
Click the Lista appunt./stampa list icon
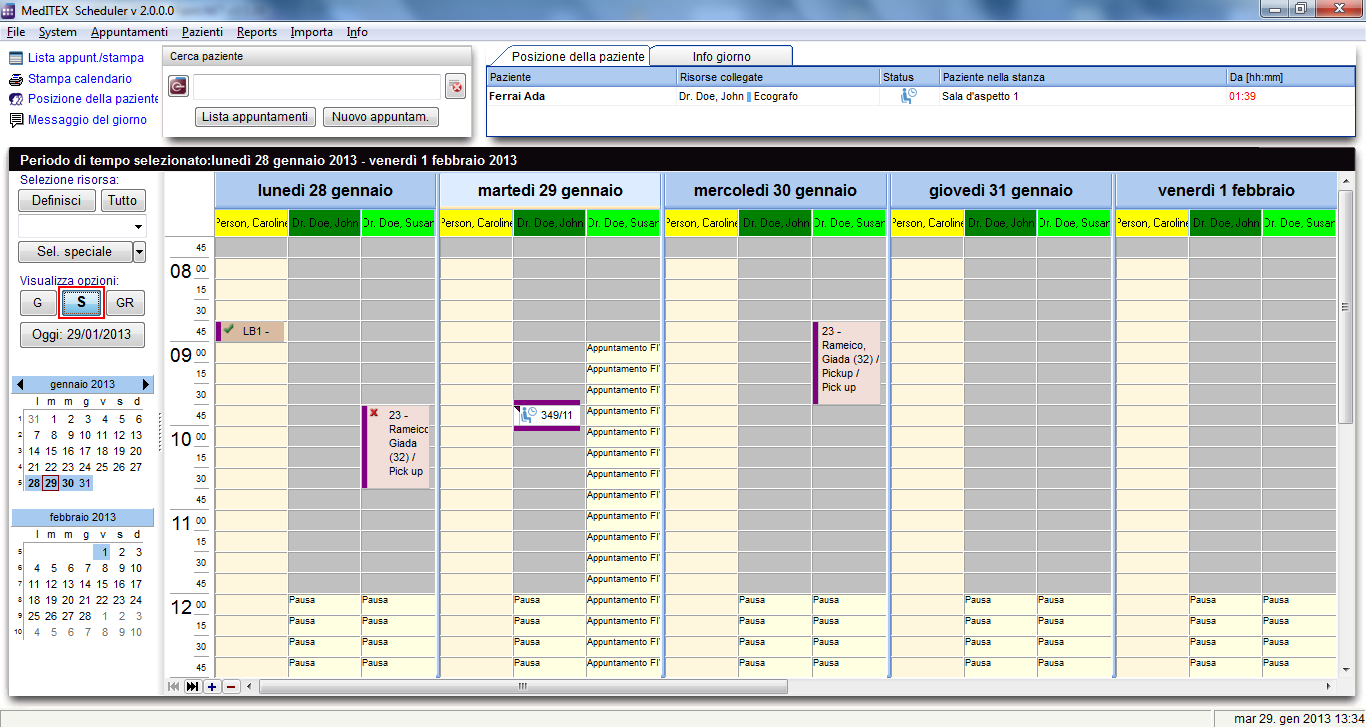16,58
